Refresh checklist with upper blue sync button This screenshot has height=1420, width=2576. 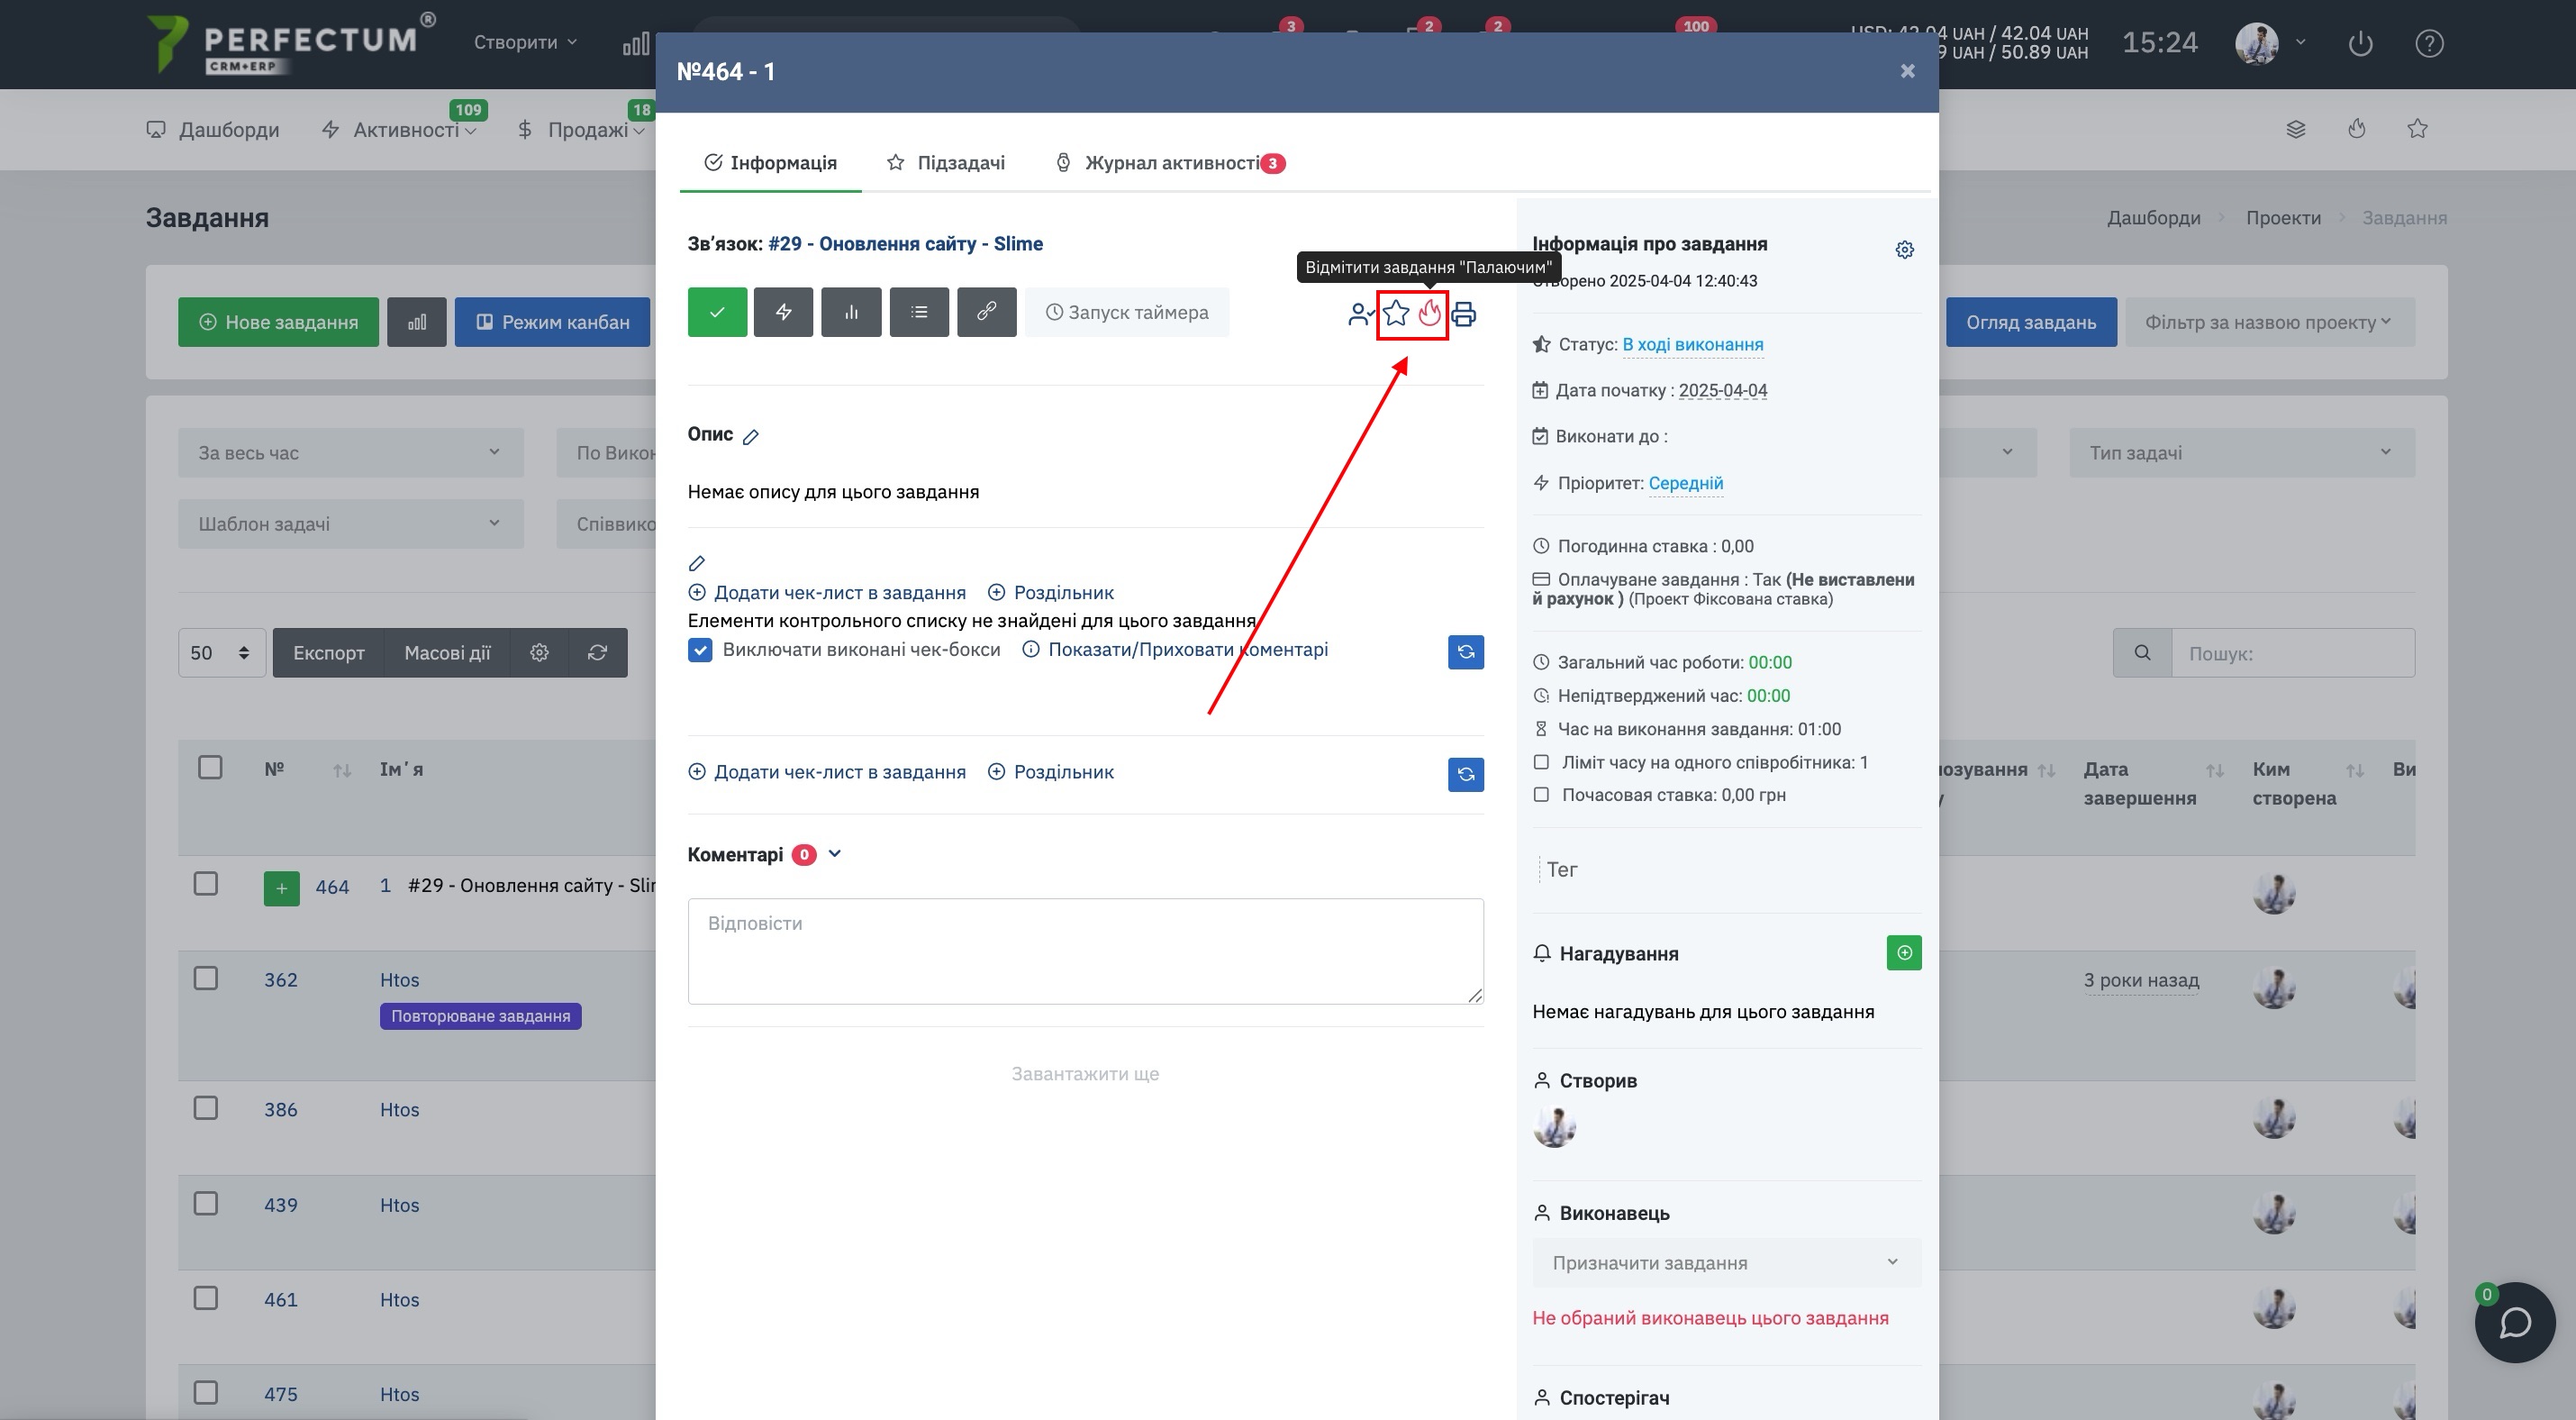[x=1466, y=652]
